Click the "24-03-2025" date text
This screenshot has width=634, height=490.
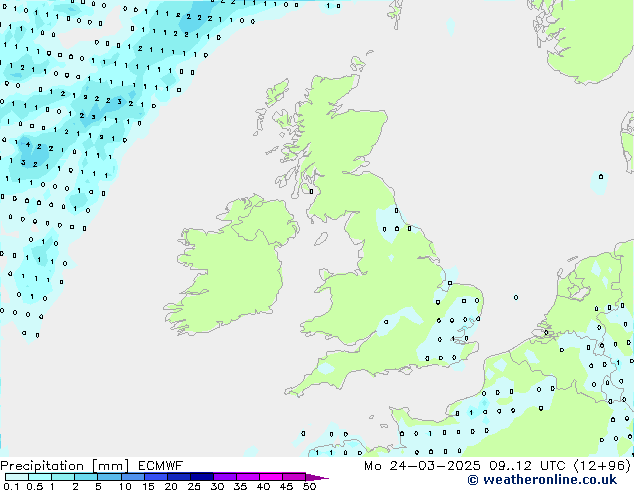435,466
